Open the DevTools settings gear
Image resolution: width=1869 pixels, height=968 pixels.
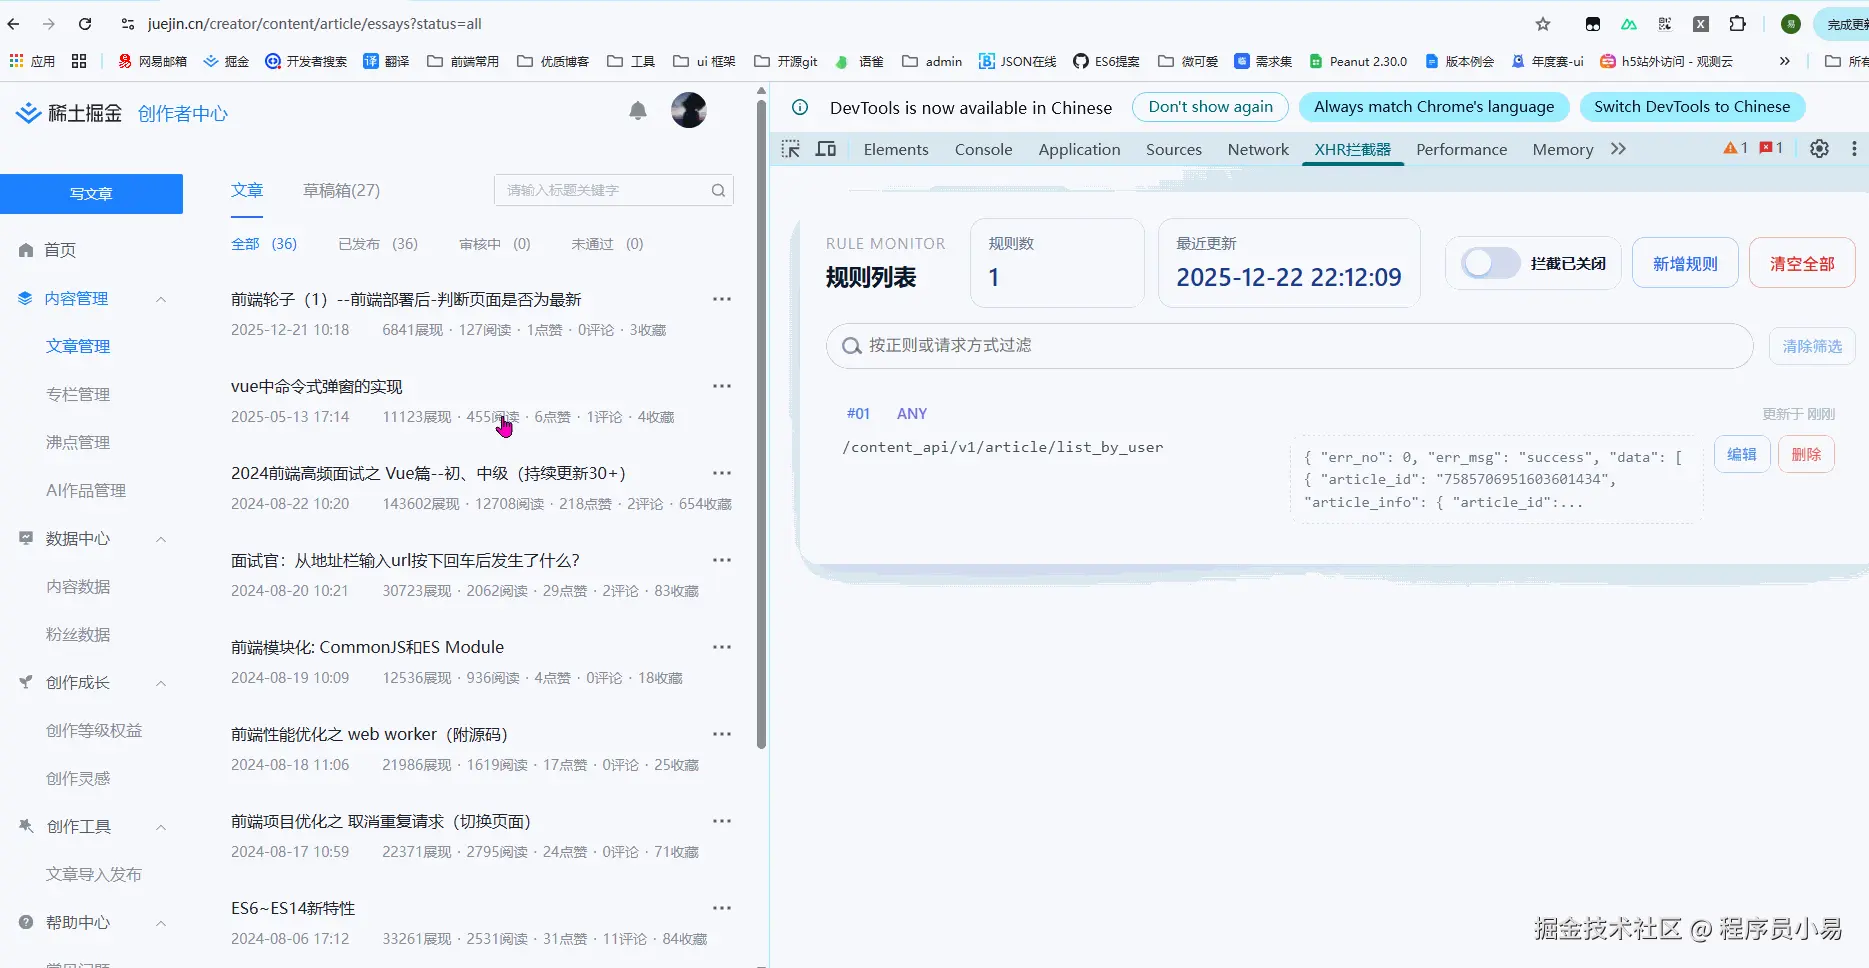(1819, 148)
